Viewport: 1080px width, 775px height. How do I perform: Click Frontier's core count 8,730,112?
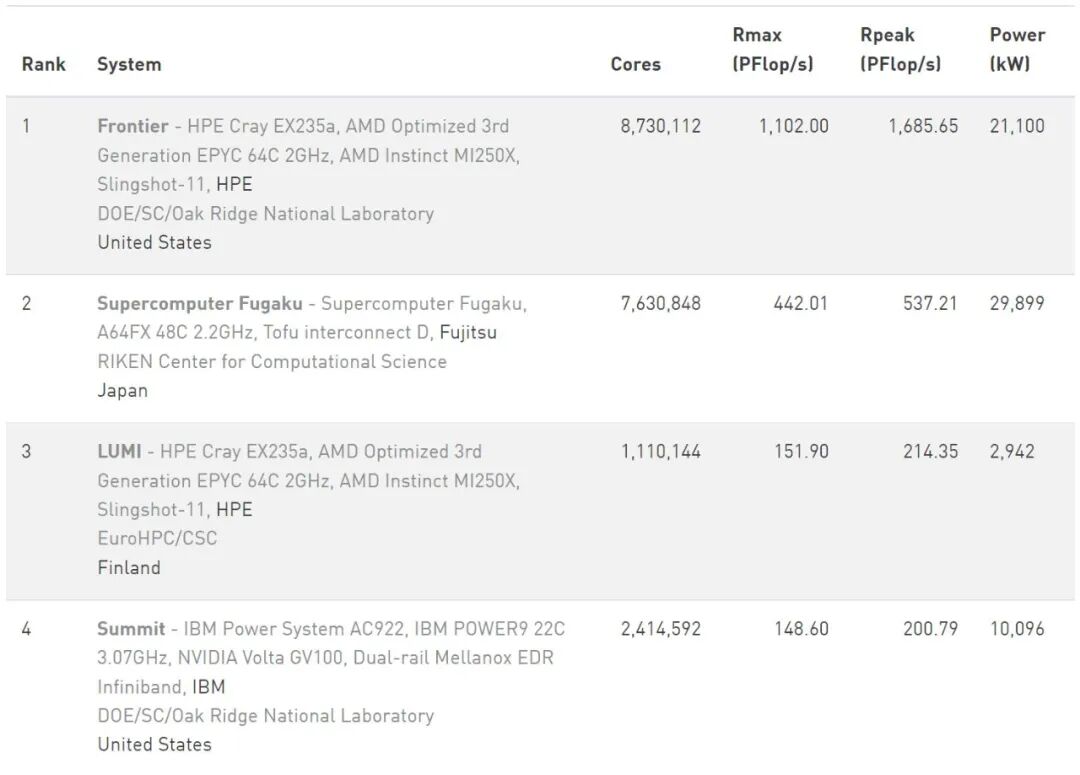pos(660,126)
